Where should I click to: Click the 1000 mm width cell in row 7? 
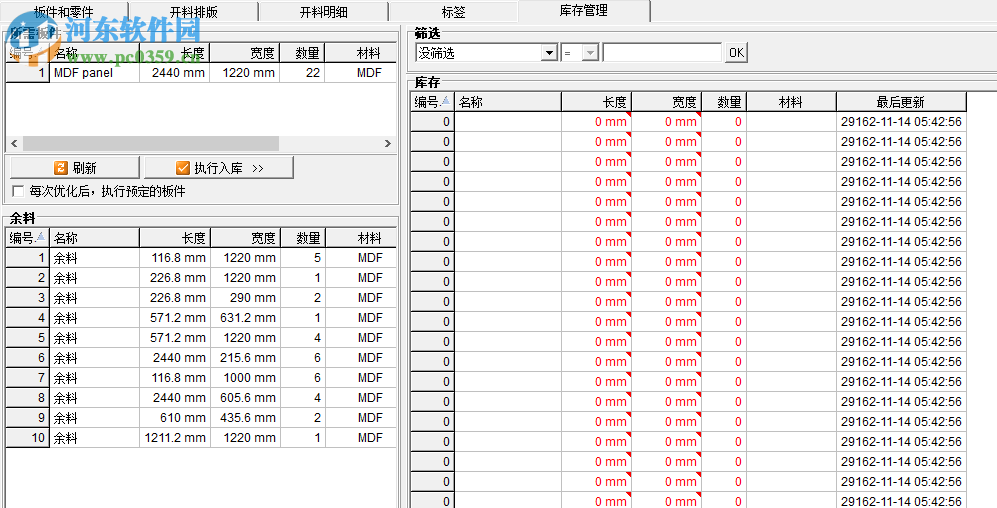[245, 378]
